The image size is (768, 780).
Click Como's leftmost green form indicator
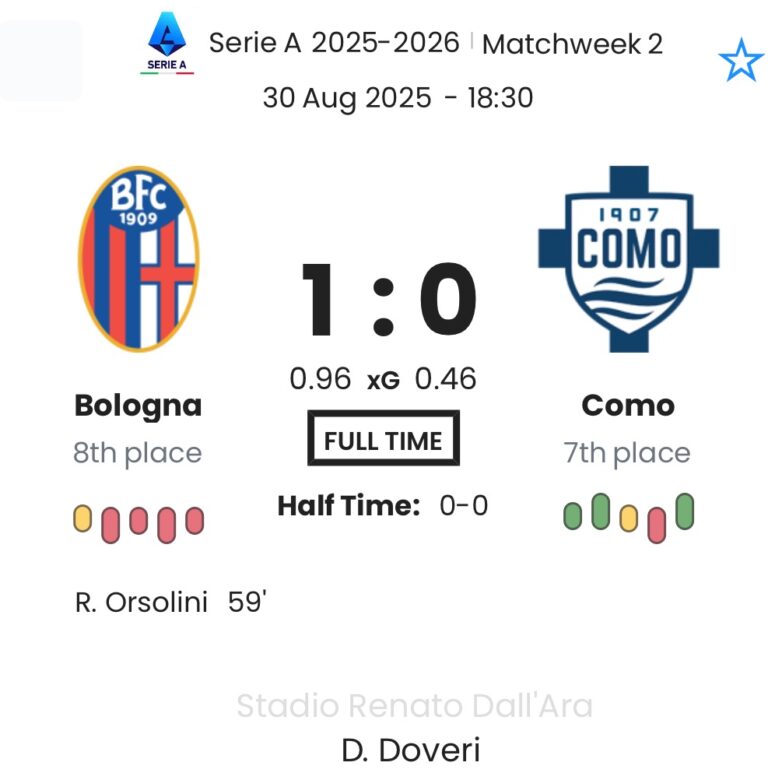[573, 516]
